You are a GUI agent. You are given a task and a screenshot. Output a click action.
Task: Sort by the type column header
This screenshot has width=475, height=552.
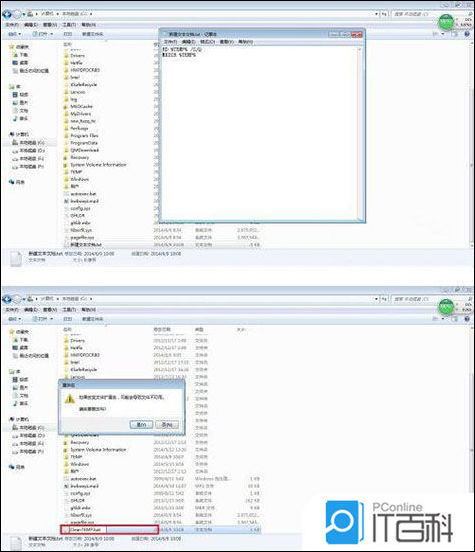click(x=199, y=330)
